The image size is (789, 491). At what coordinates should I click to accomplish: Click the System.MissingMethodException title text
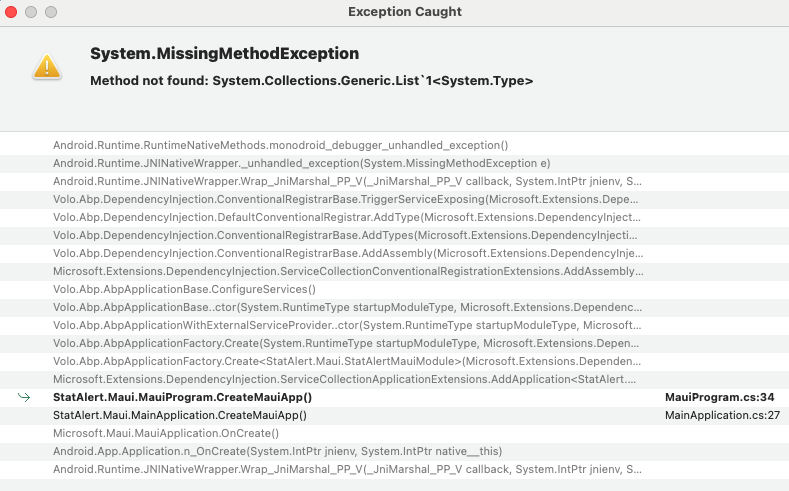click(x=224, y=54)
